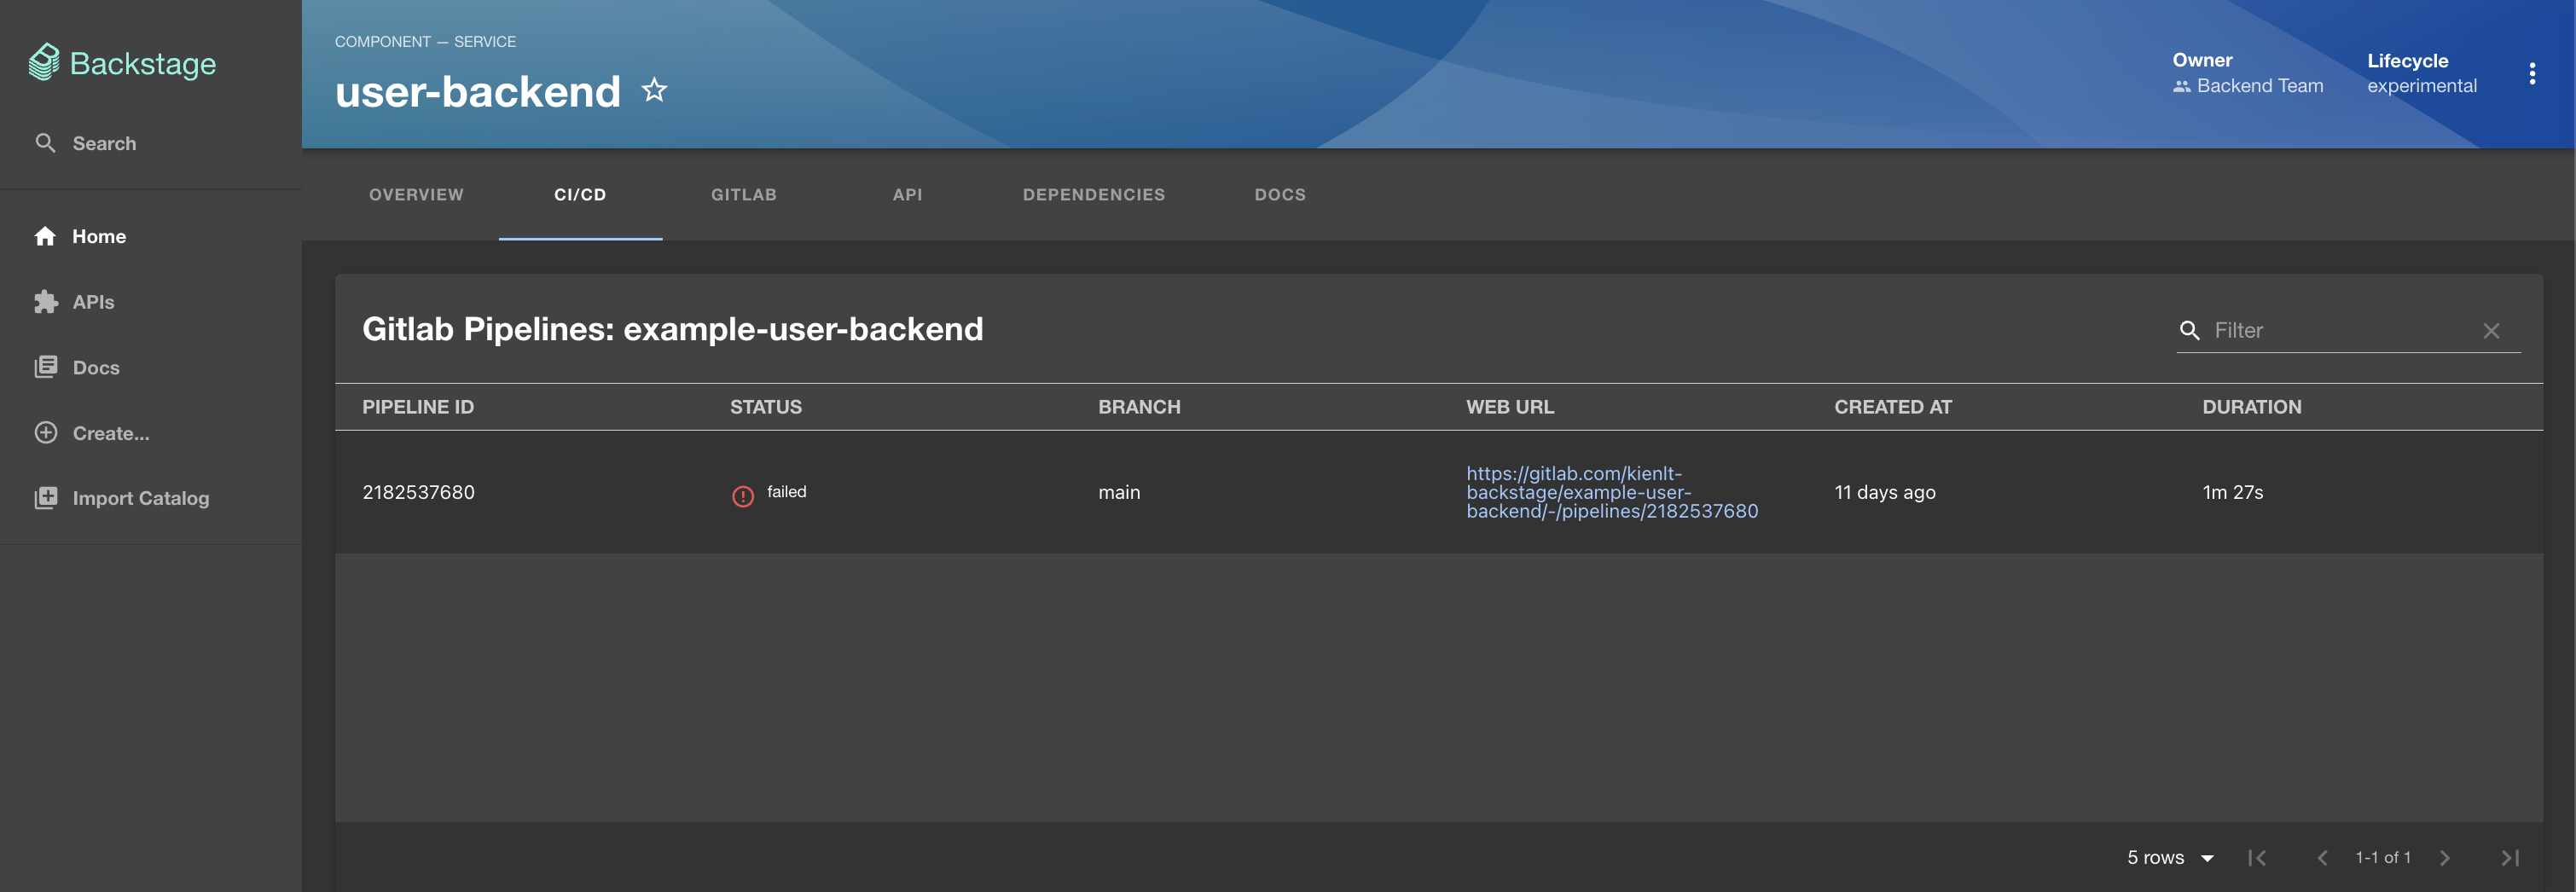
Task: Click the Create... sidebar item
Action: point(110,433)
